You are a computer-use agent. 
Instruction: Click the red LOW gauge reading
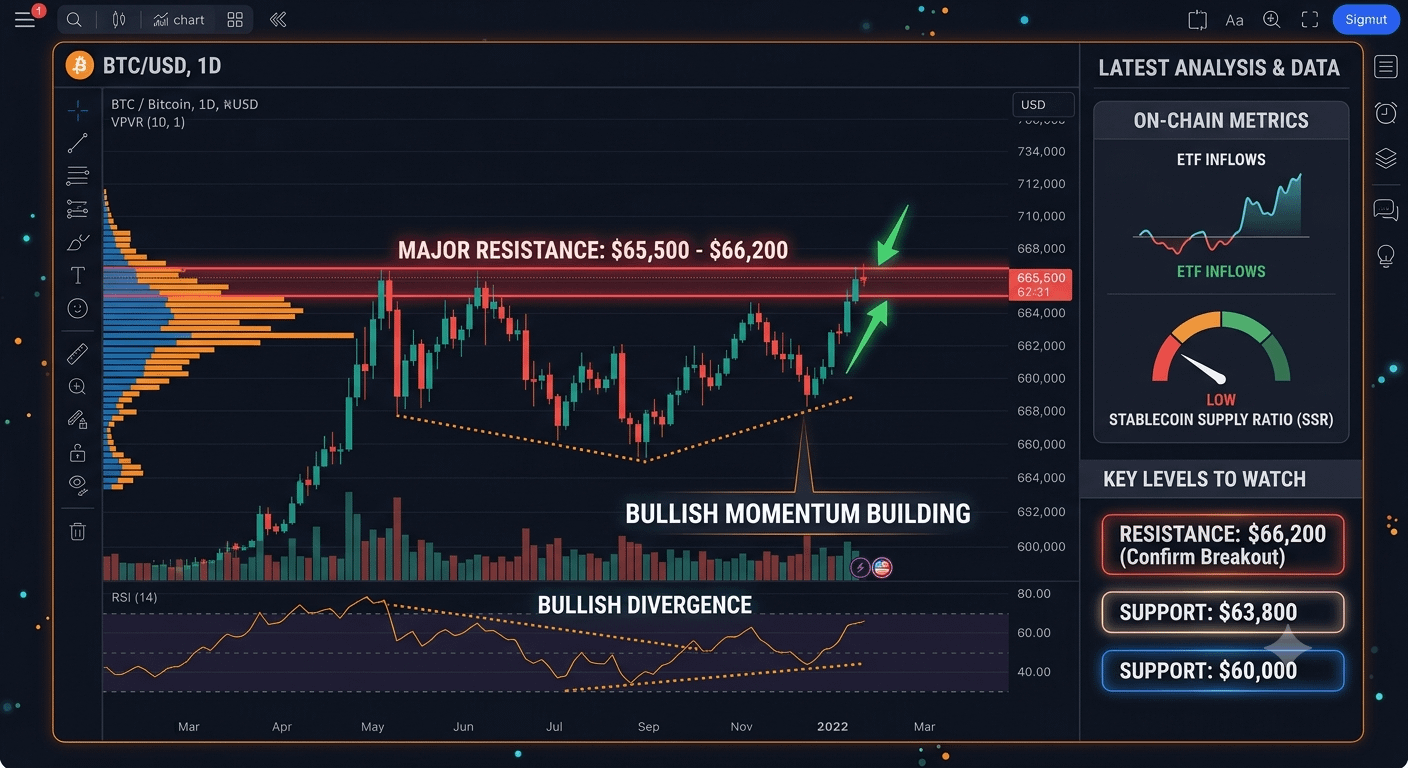1221,400
